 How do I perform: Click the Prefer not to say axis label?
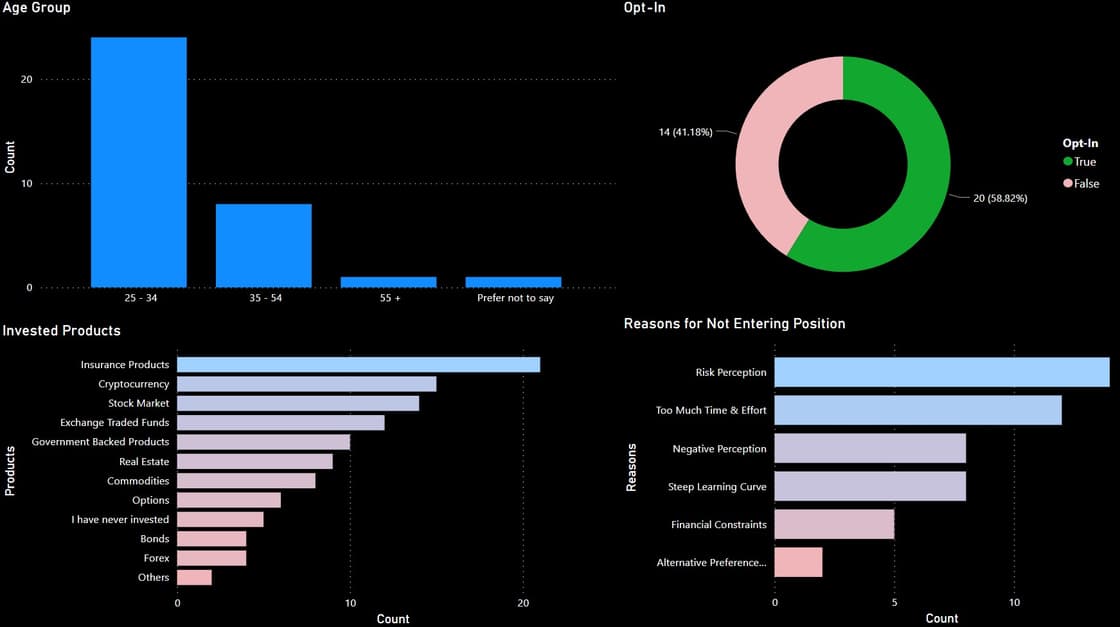516,298
